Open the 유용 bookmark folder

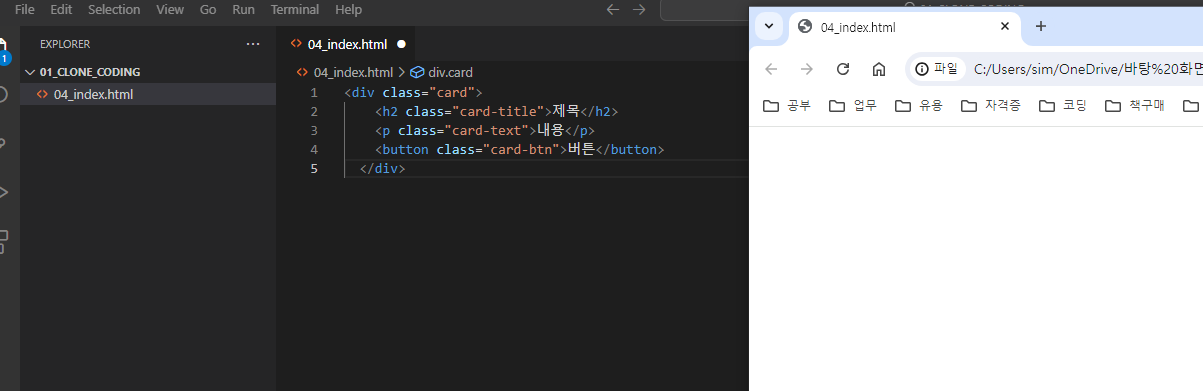(x=919, y=105)
